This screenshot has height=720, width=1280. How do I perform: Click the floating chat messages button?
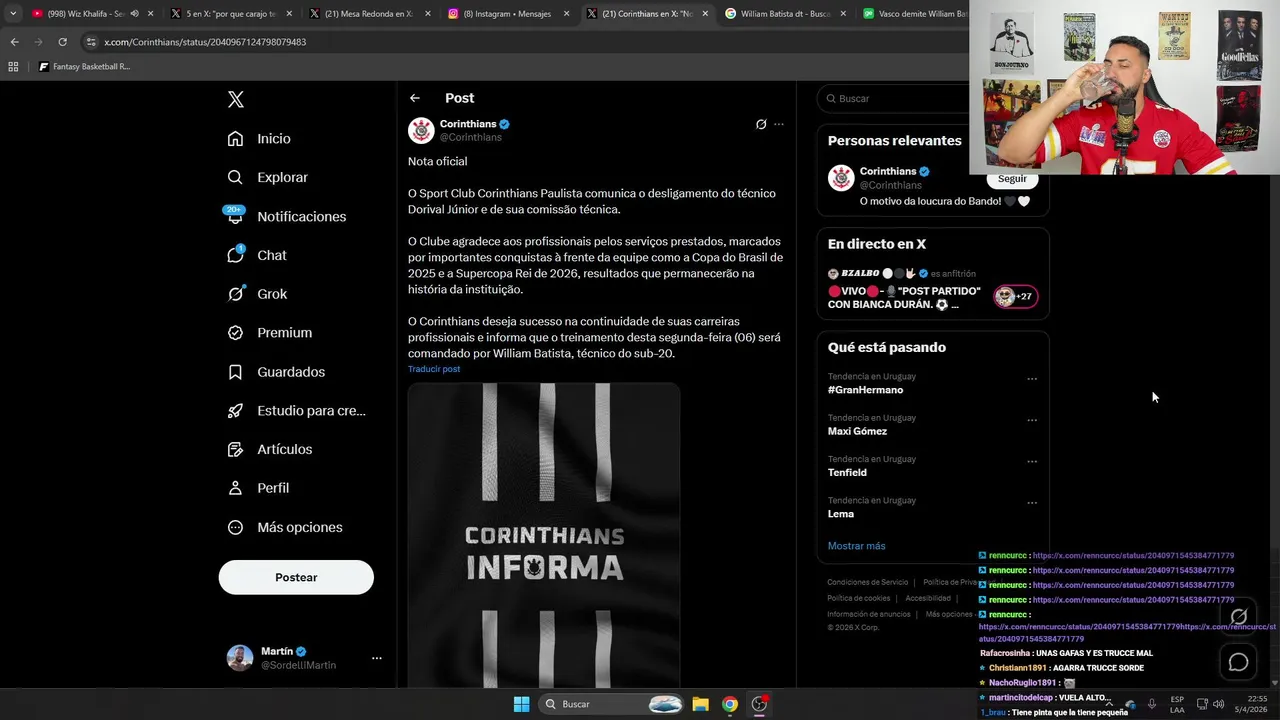pos(1238,662)
